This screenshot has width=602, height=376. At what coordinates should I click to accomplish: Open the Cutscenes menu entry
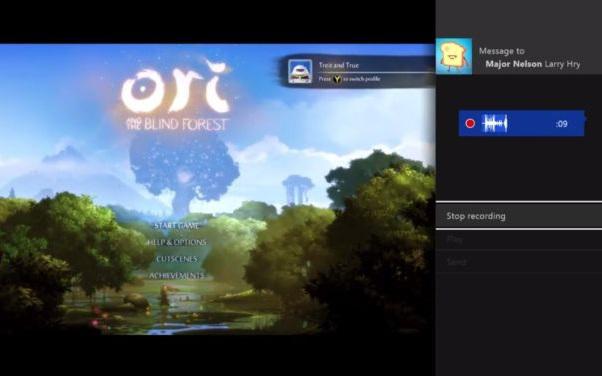tap(177, 259)
